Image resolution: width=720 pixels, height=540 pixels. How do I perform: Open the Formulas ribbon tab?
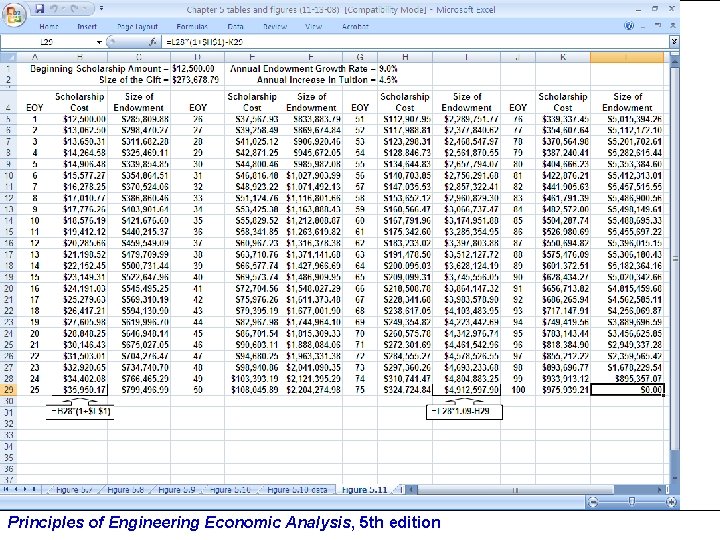coord(192,27)
